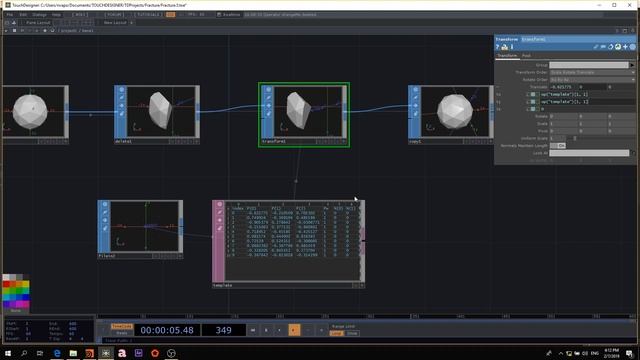
Task: Pick the red swatch in node color palette
Action: (7, 284)
